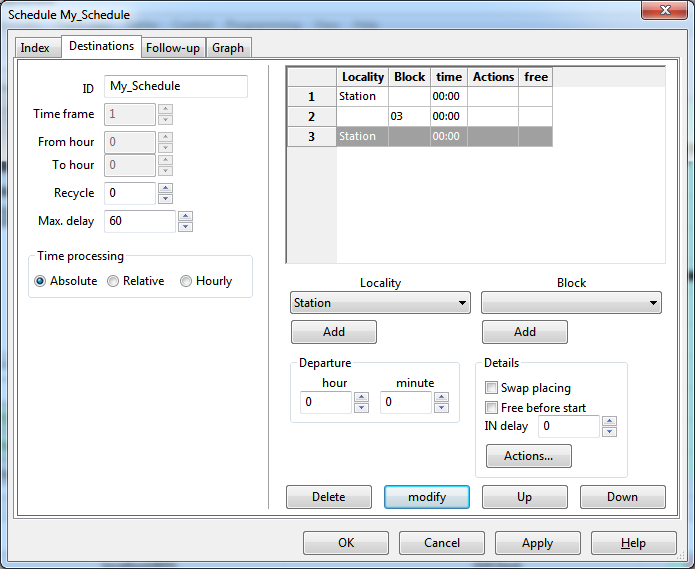Image resolution: width=695 pixels, height=569 pixels.
Task: Switch to the Index tab
Action: (35, 47)
